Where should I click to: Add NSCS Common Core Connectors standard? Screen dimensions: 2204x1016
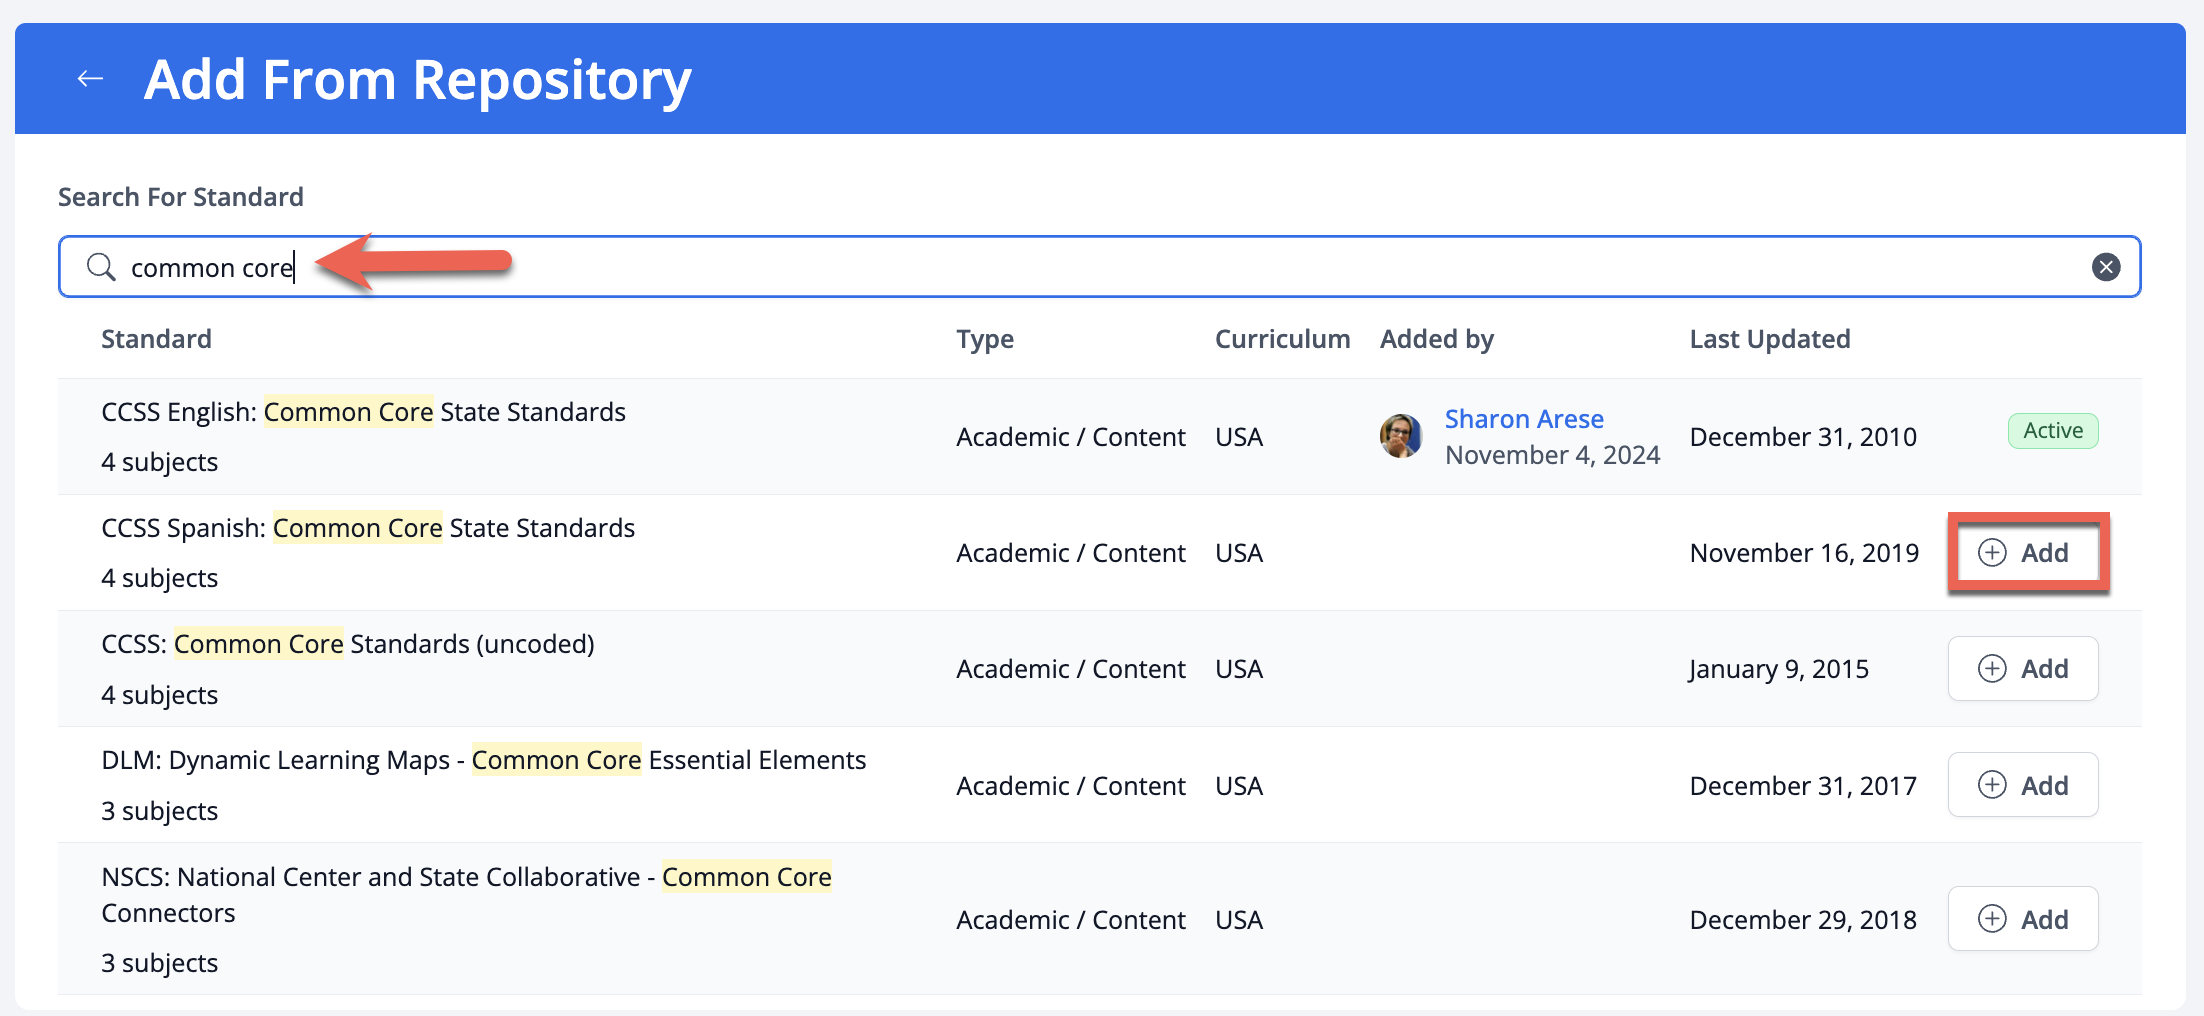2022,919
